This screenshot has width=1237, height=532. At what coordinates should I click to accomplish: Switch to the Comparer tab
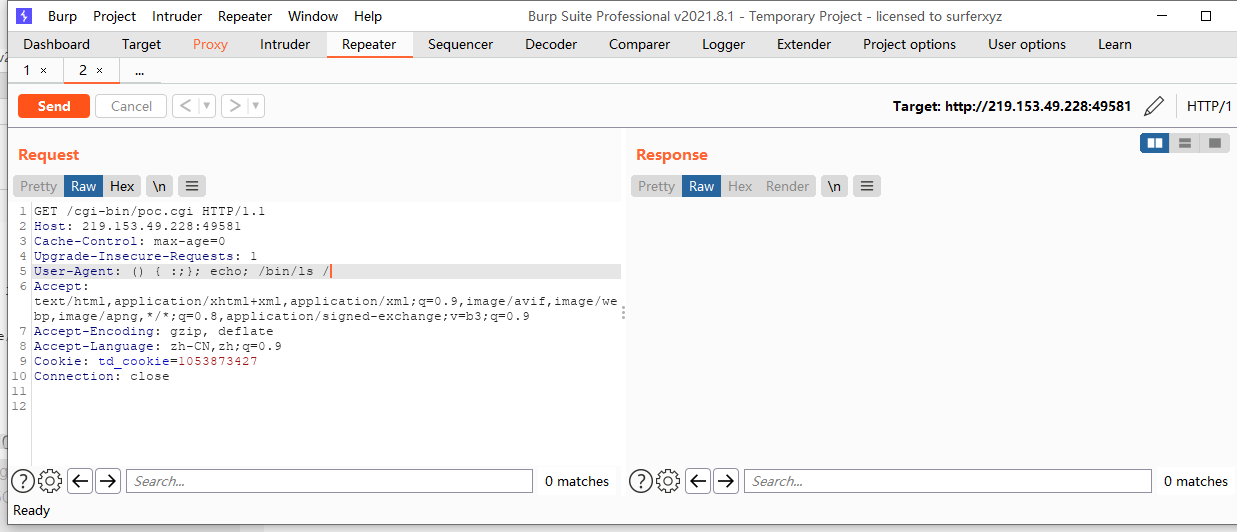(x=640, y=44)
